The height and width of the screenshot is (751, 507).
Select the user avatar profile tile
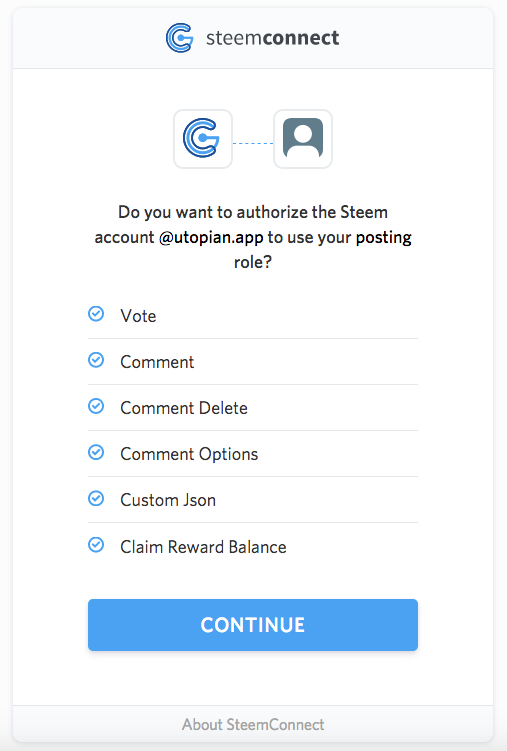(303, 139)
